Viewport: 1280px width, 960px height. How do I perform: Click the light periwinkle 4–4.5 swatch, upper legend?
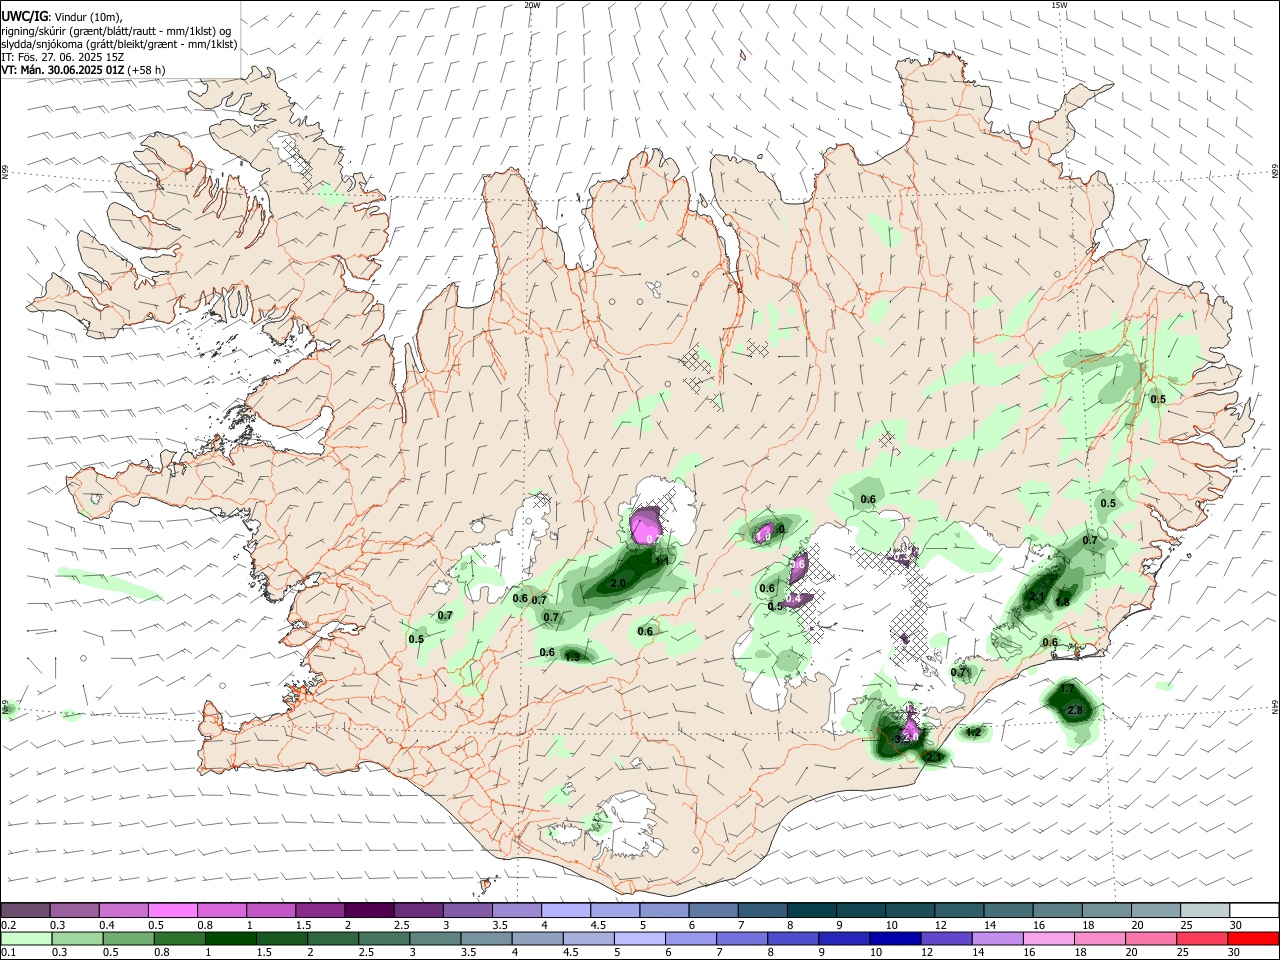pyautogui.click(x=566, y=910)
